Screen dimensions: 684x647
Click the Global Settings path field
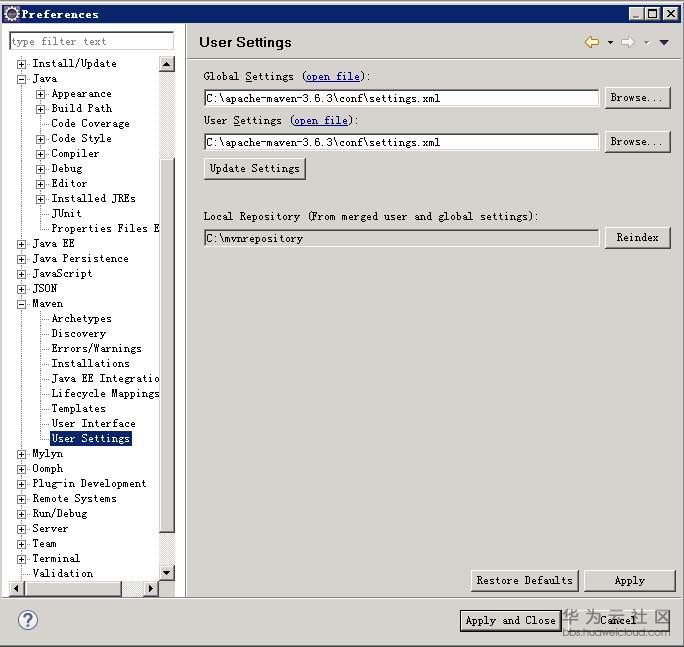(401, 98)
